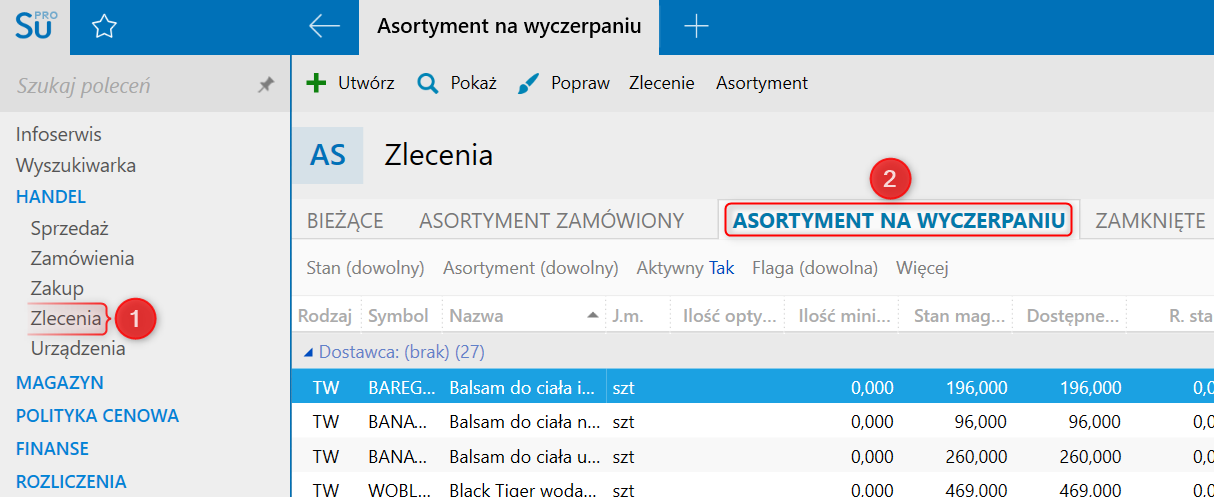
Task: Pin the command search panel
Action: pos(265,86)
